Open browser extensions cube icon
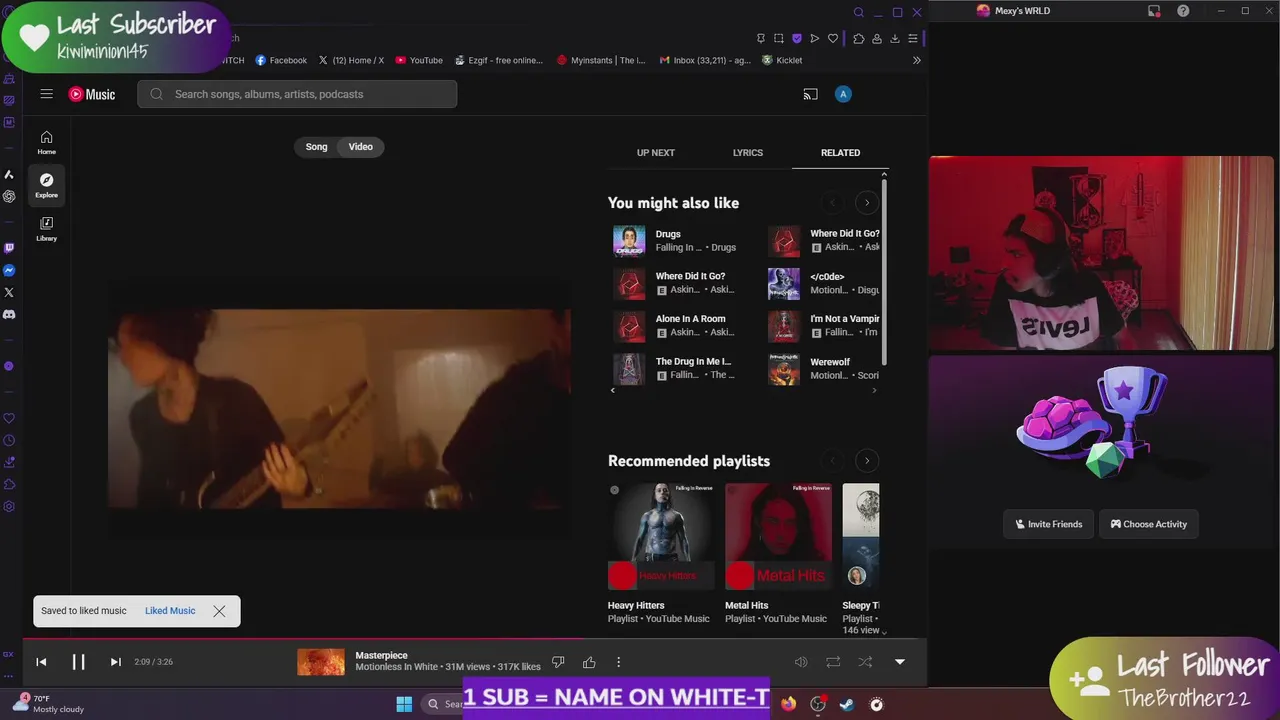 click(859, 38)
